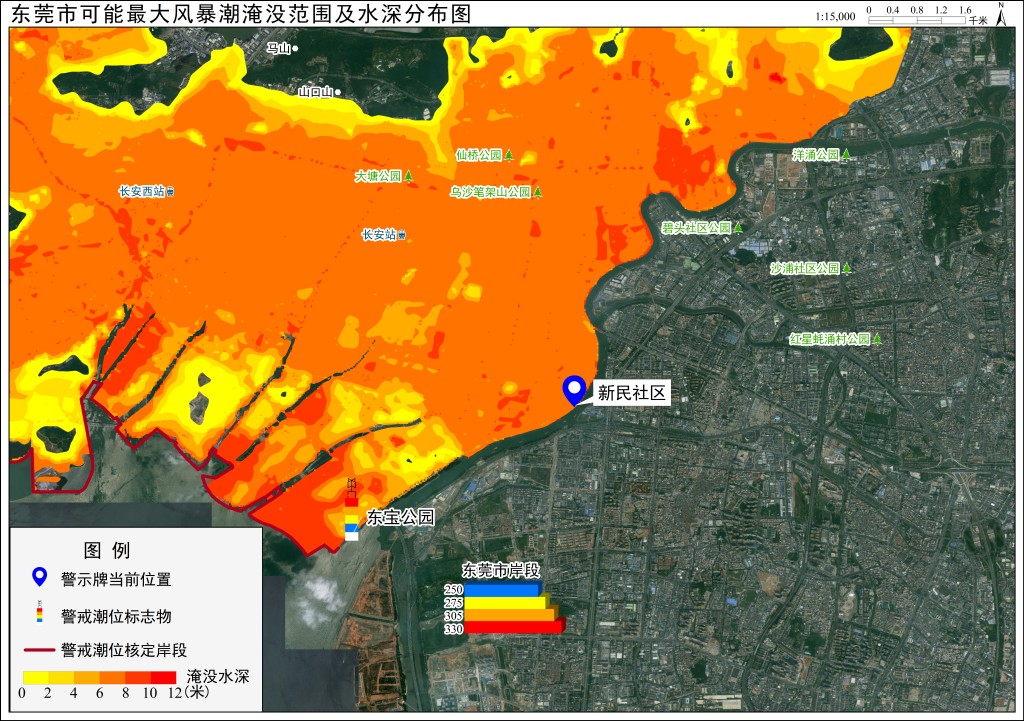Click the 警戒潮位核定岸段 legend text
The width and height of the screenshot is (1024, 721).
(x=124, y=650)
